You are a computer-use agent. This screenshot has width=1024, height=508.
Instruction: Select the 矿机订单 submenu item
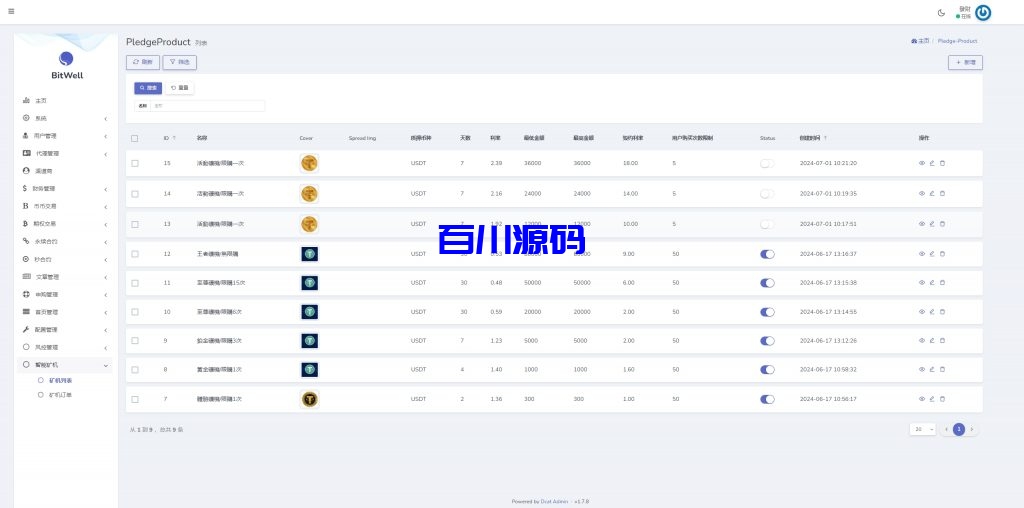click(60, 395)
